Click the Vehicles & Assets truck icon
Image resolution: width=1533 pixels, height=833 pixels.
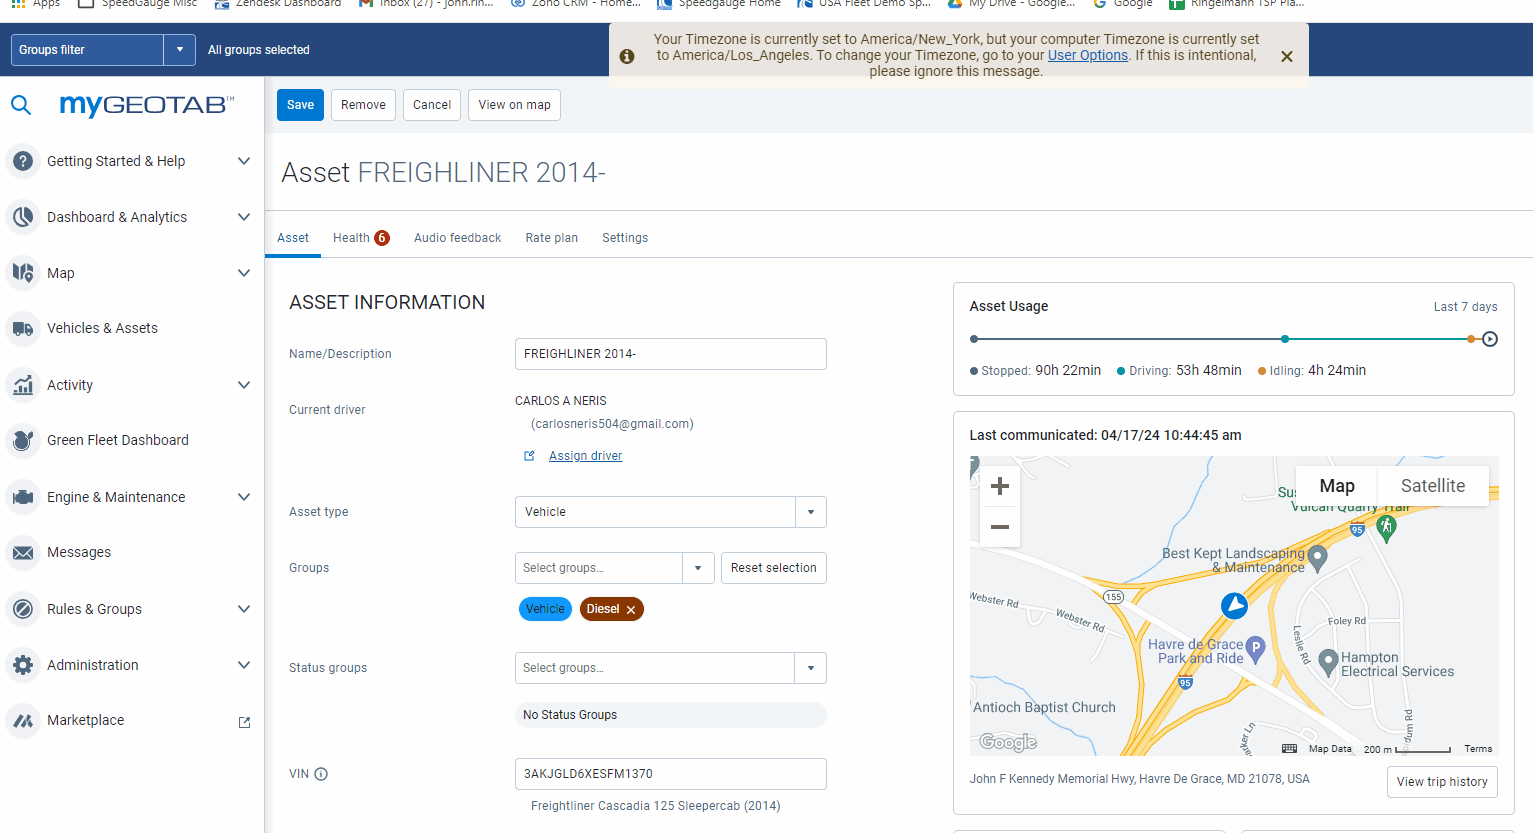pyautogui.click(x=23, y=328)
